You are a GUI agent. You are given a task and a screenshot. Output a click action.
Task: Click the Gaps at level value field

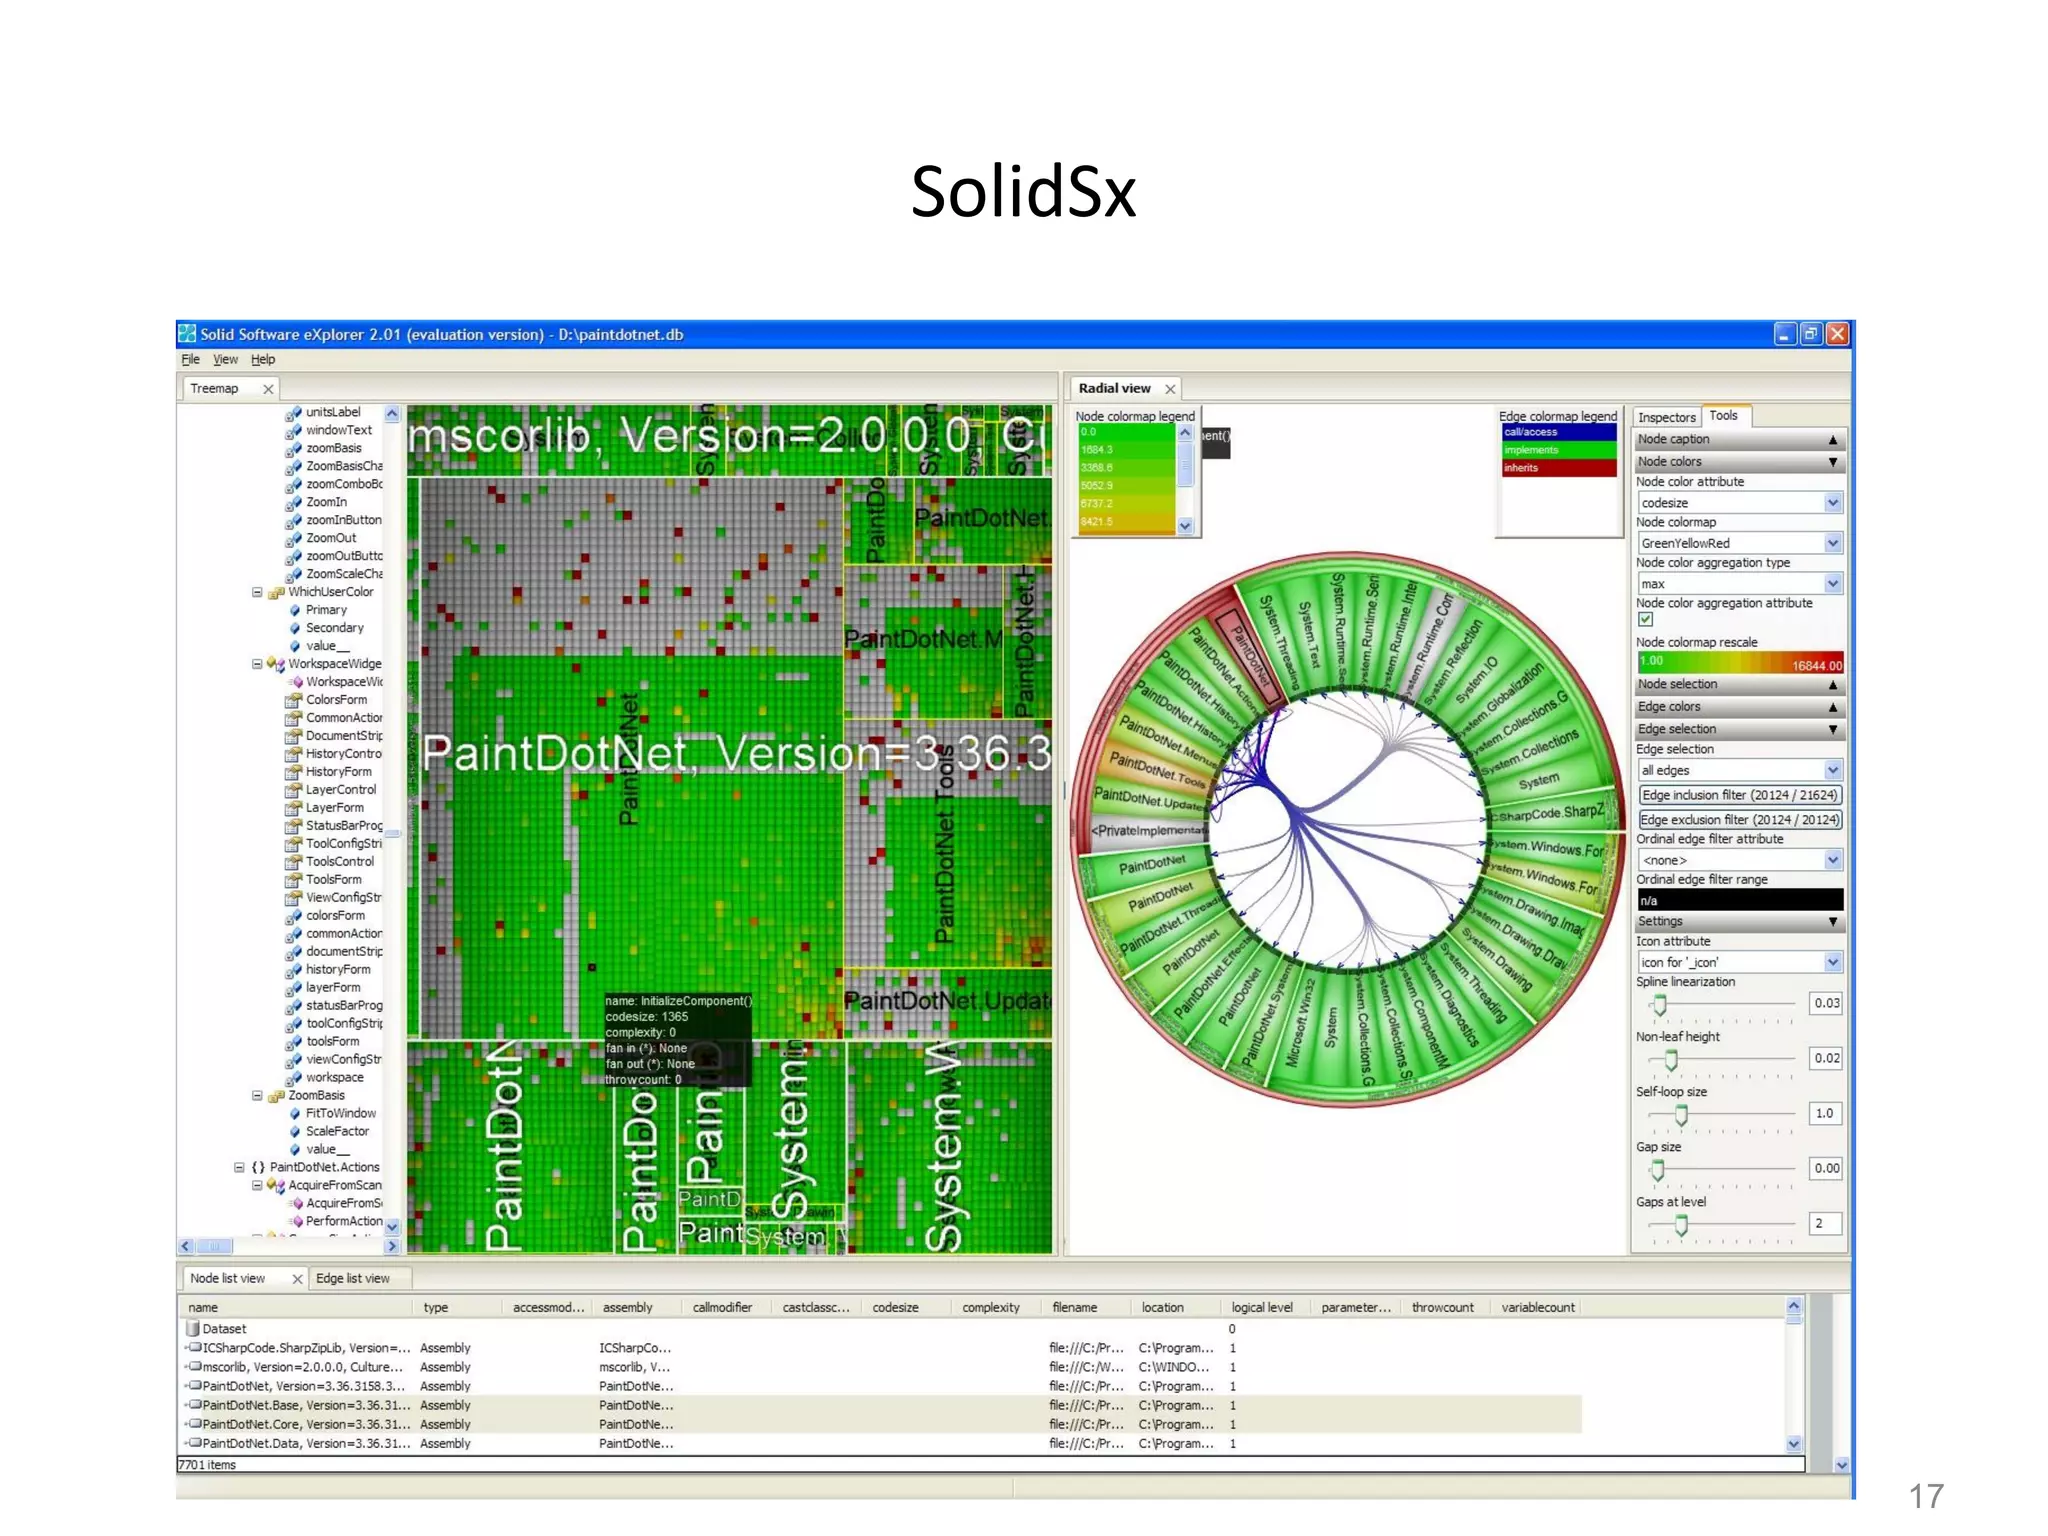pos(1826,1224)
